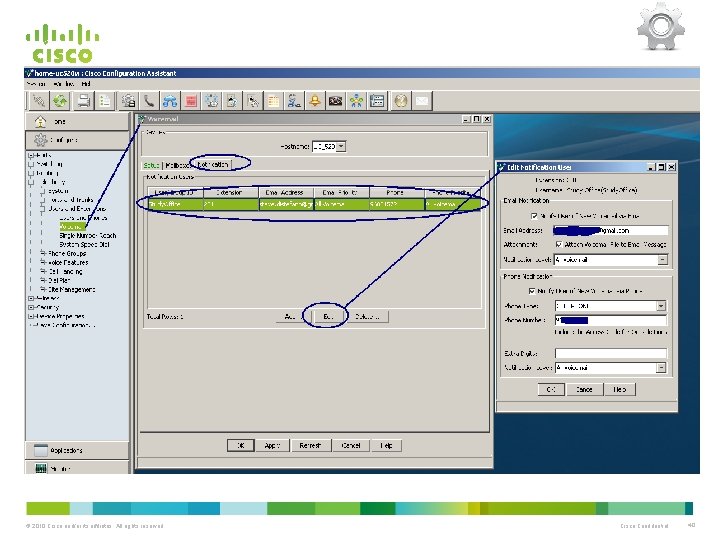Open the Phone Type dropdown
The image size is (720, 540).
661,306
